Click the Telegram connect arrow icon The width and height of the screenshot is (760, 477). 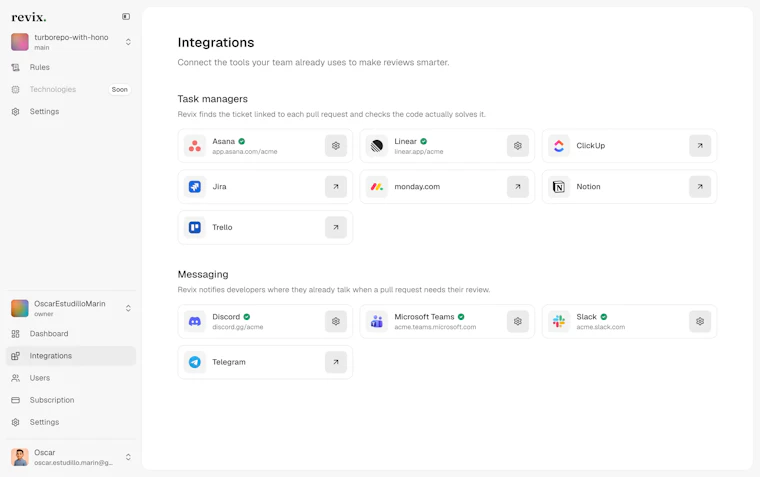click(x=335, y=362)
